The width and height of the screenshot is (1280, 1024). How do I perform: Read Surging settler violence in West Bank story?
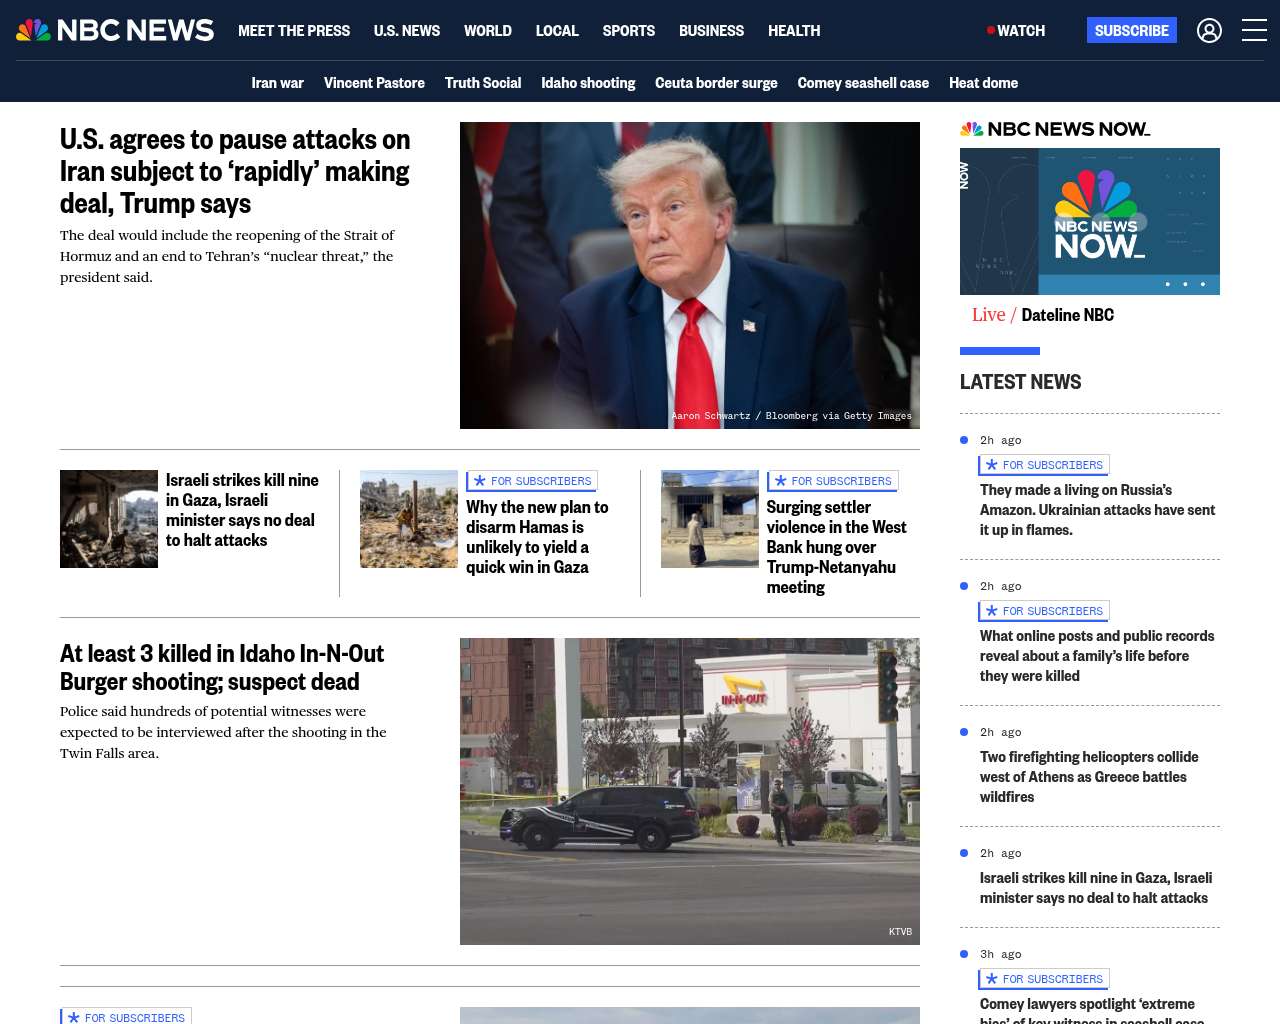point(837,547)
